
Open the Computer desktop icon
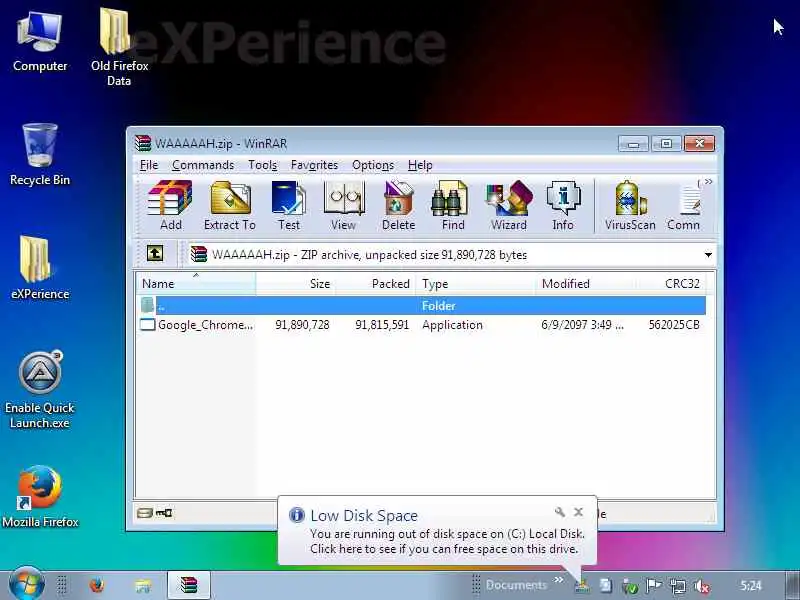pyautogui.click(x=40, y=42)
